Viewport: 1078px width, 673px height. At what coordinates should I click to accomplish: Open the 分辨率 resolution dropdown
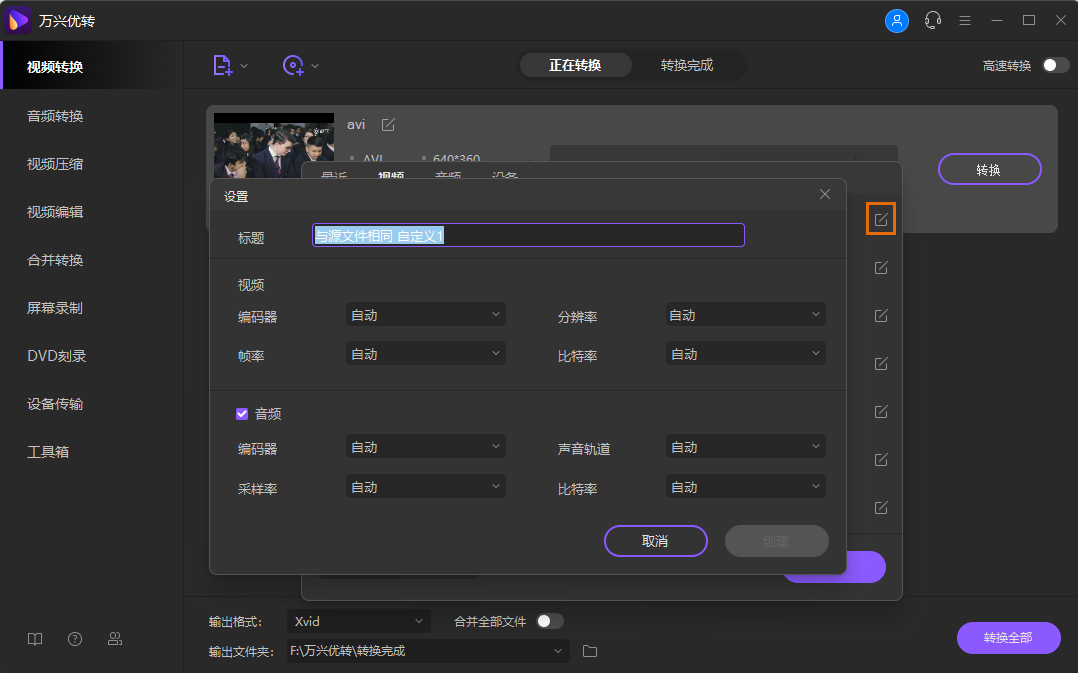click(x=745, y=313)
